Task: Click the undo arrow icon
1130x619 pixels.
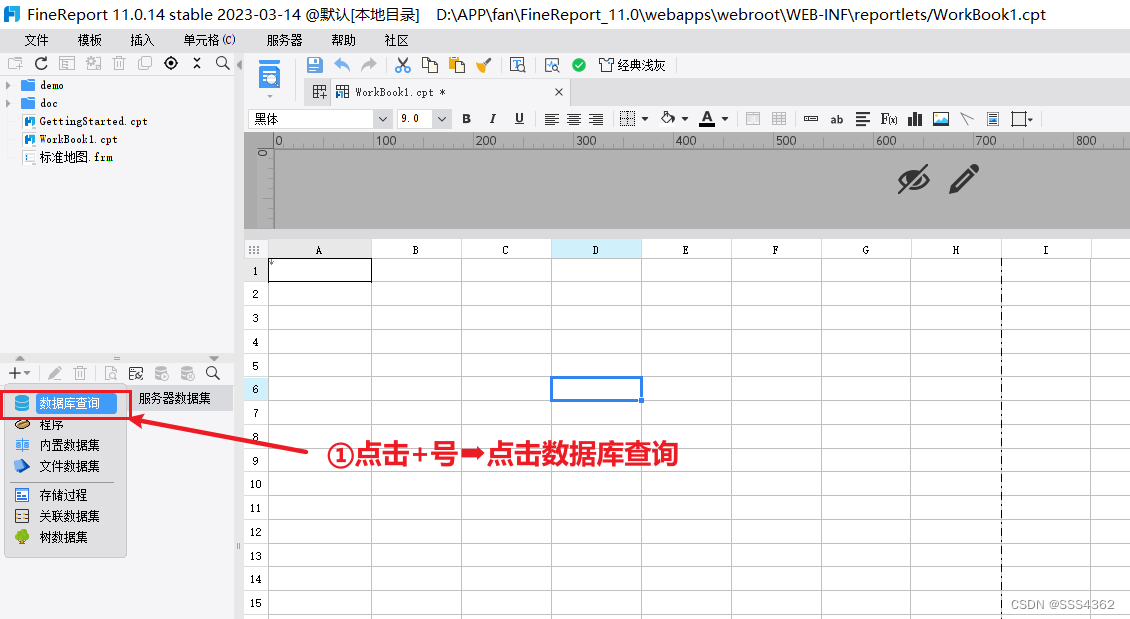Action: [x=342, y=65]
